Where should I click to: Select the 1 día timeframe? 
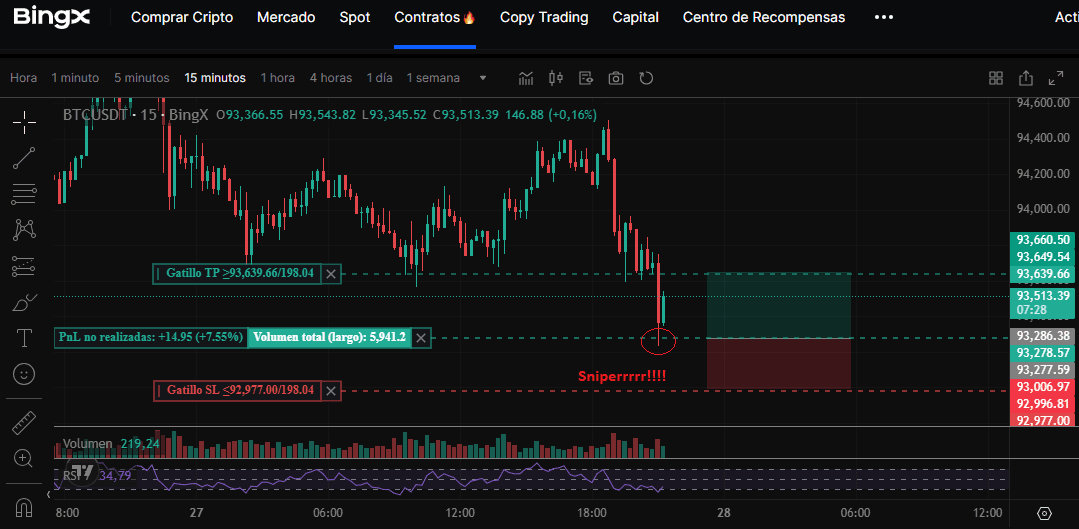click(x=379, y=78)
